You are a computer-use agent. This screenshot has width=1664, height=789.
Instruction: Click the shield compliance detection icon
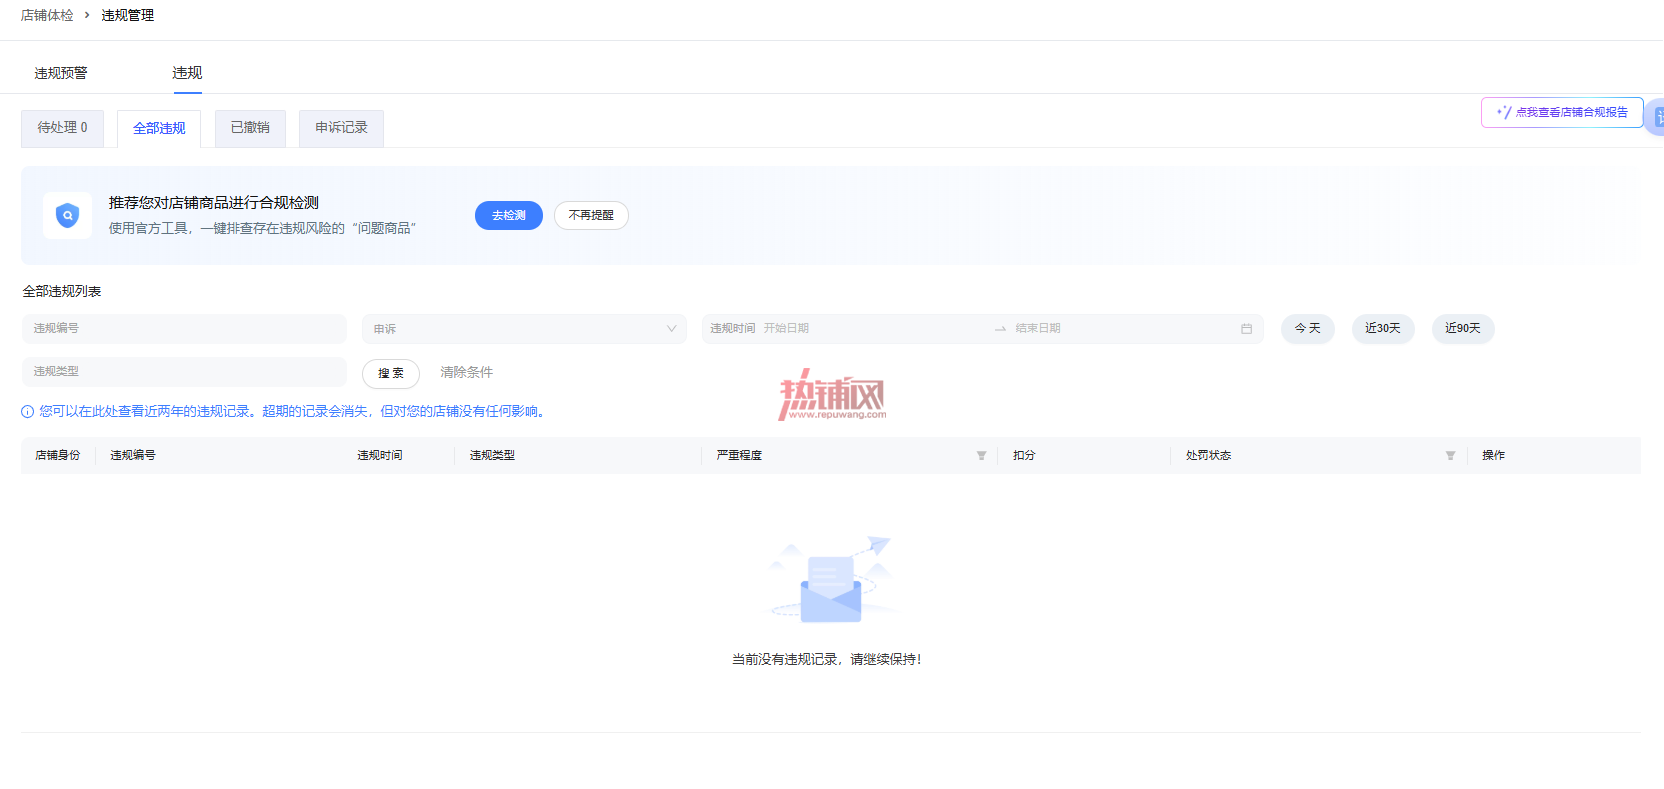point(67,215)
